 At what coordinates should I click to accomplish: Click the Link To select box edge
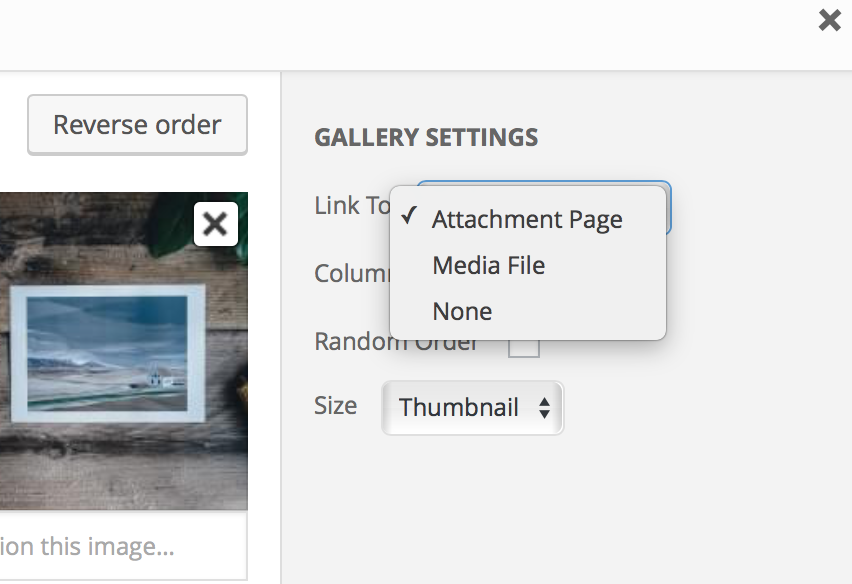coord(668,208)
